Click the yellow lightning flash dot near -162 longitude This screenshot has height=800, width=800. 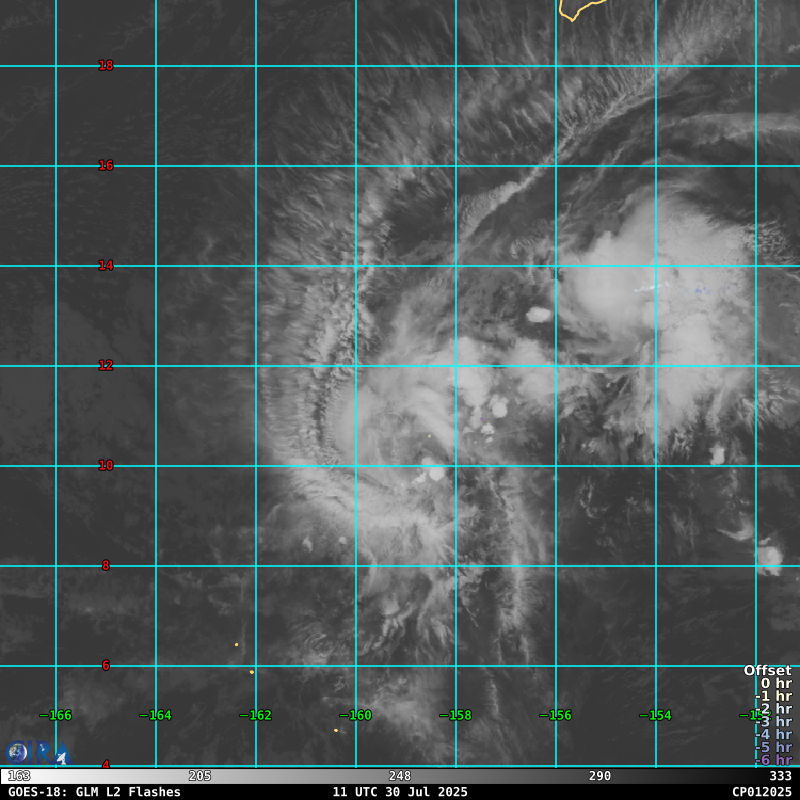(237, 644)
